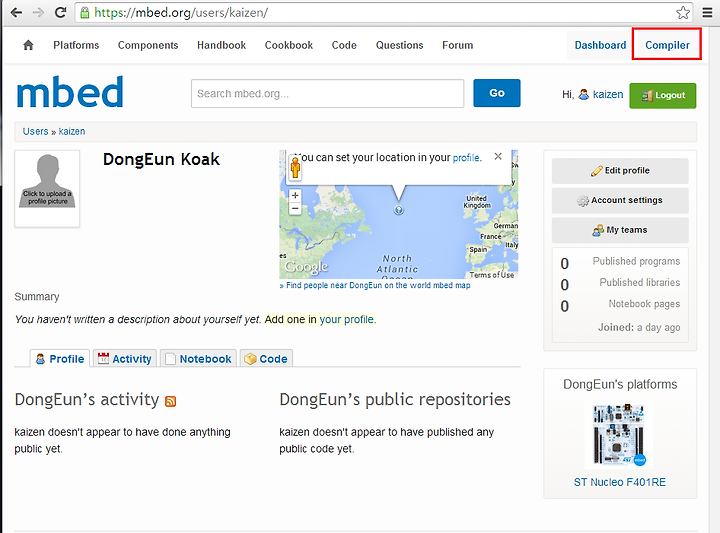This screenshot has height=533, width=720.
Task: Launch the Compiler
Action: tap(667, 45)
